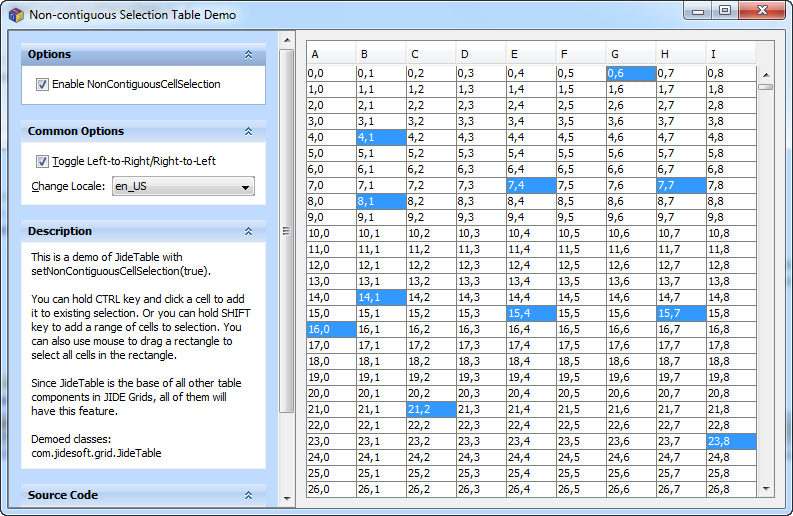The height and width of the screenshot is (516, 793).
Task: Click cell 20,4
Action: [532, 394]
